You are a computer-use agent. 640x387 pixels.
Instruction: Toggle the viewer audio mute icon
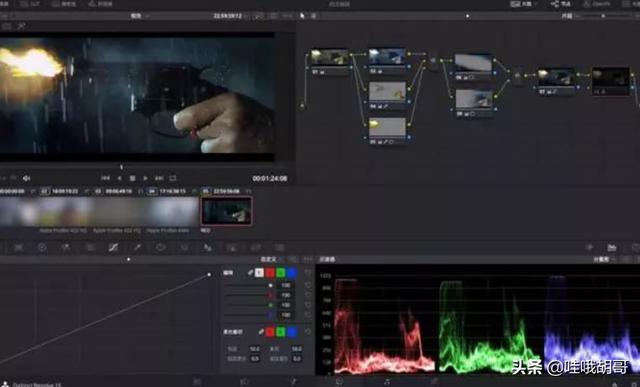27,178
